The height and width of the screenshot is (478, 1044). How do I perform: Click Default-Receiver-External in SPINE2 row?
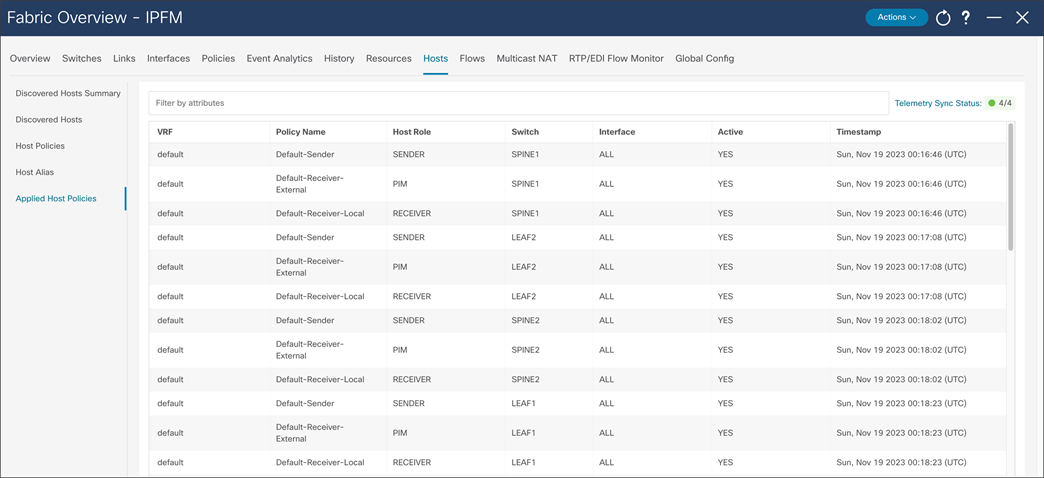point(310,350)
